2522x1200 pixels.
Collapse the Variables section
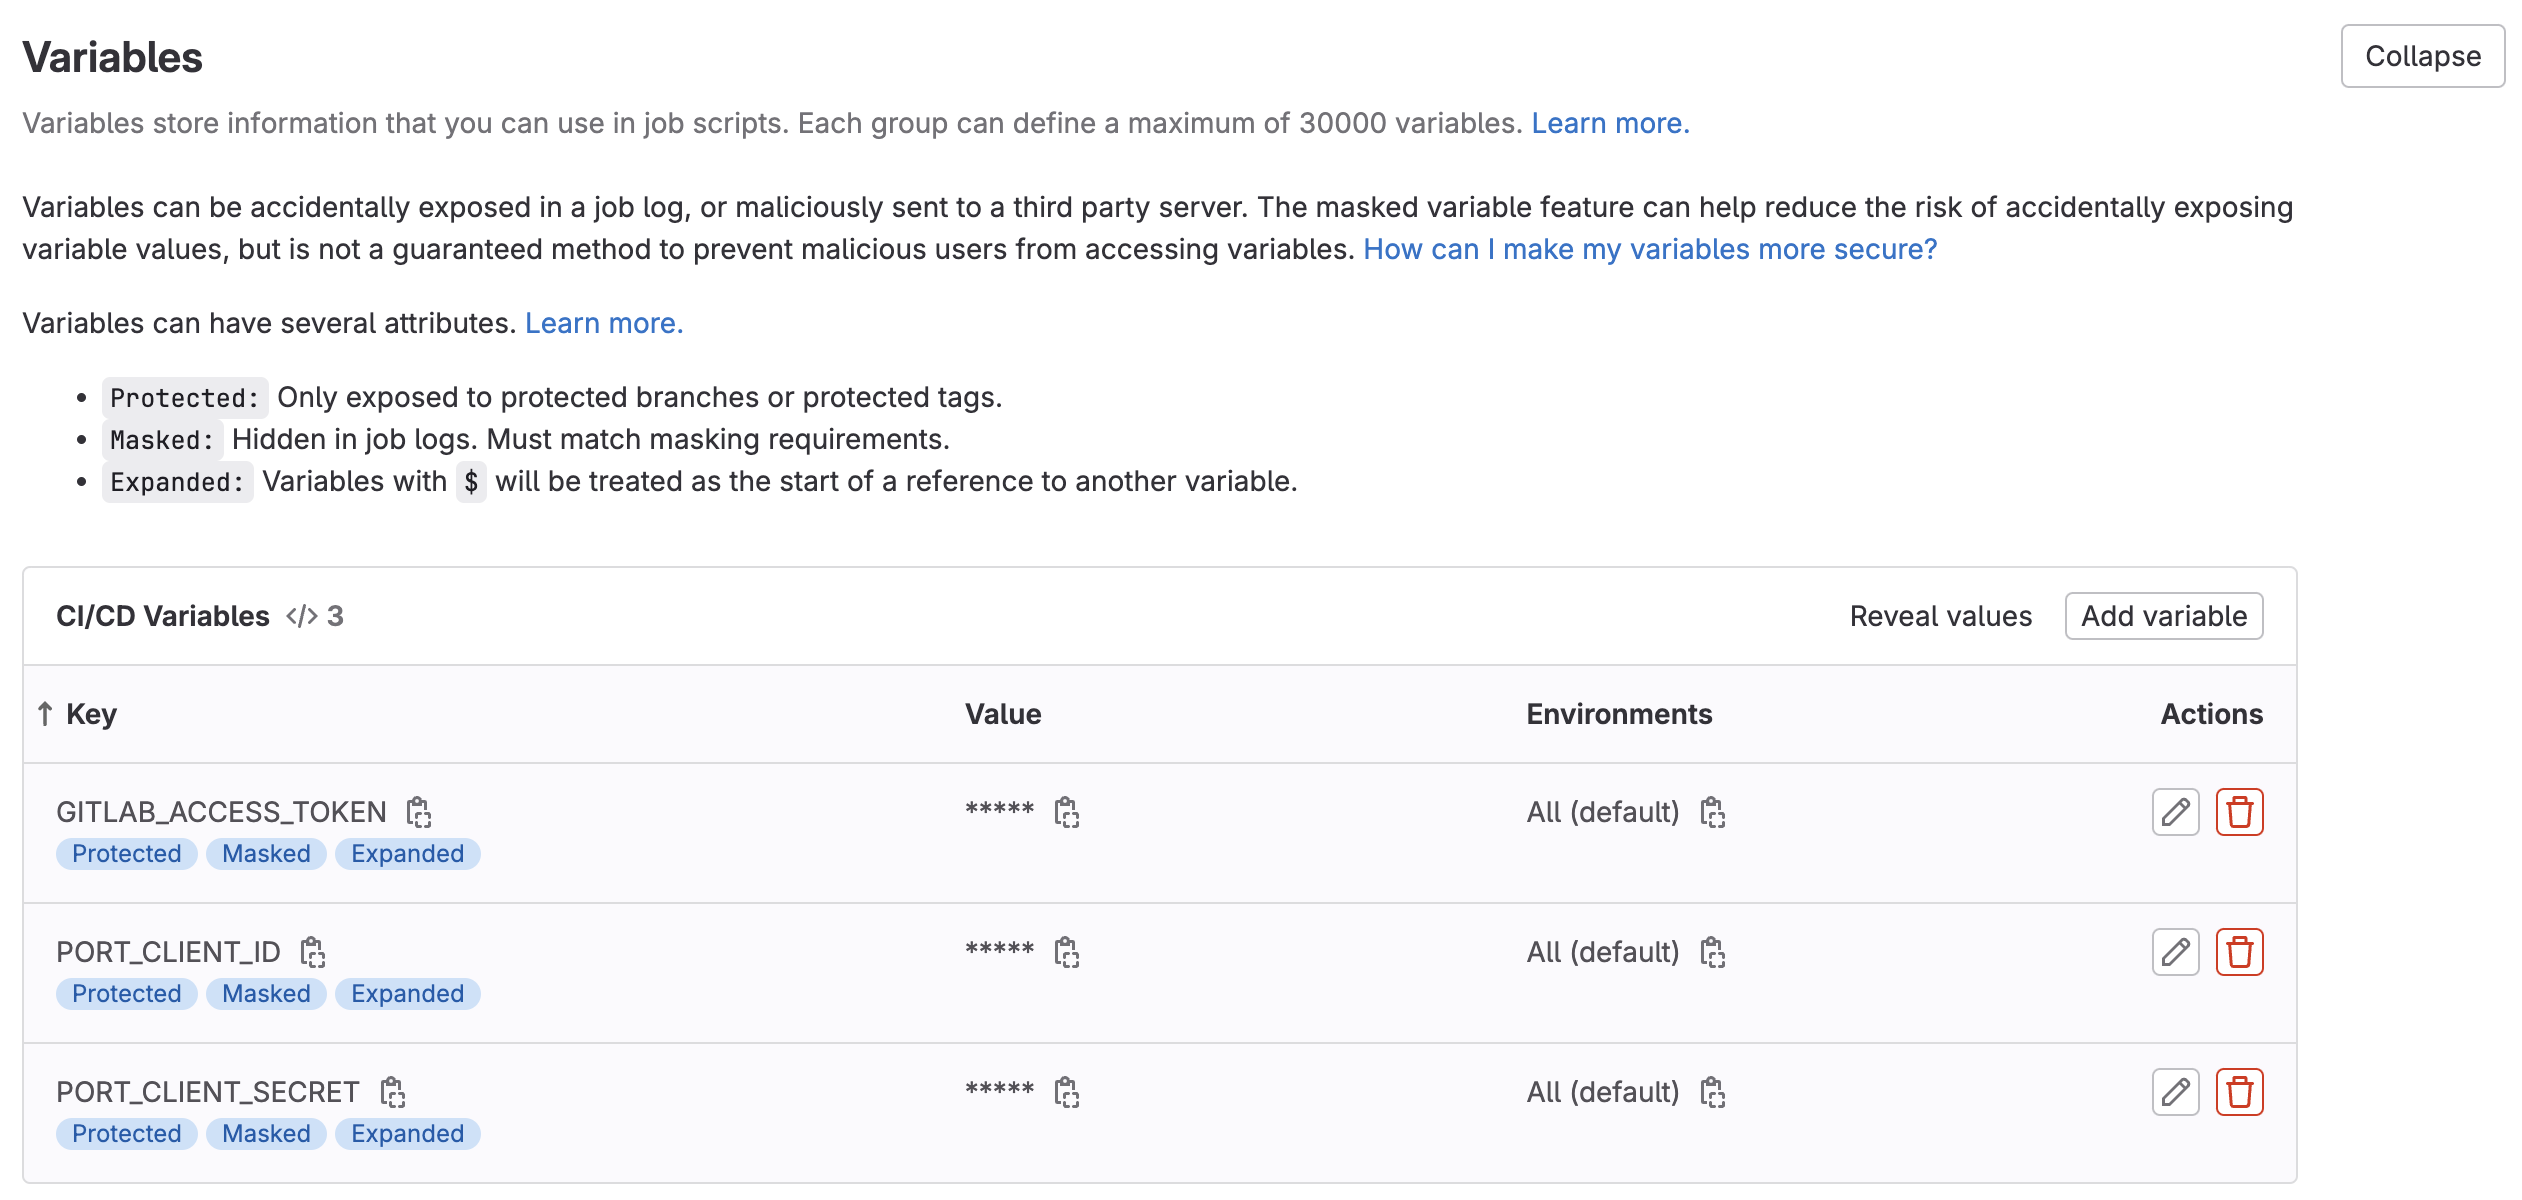2421,56
